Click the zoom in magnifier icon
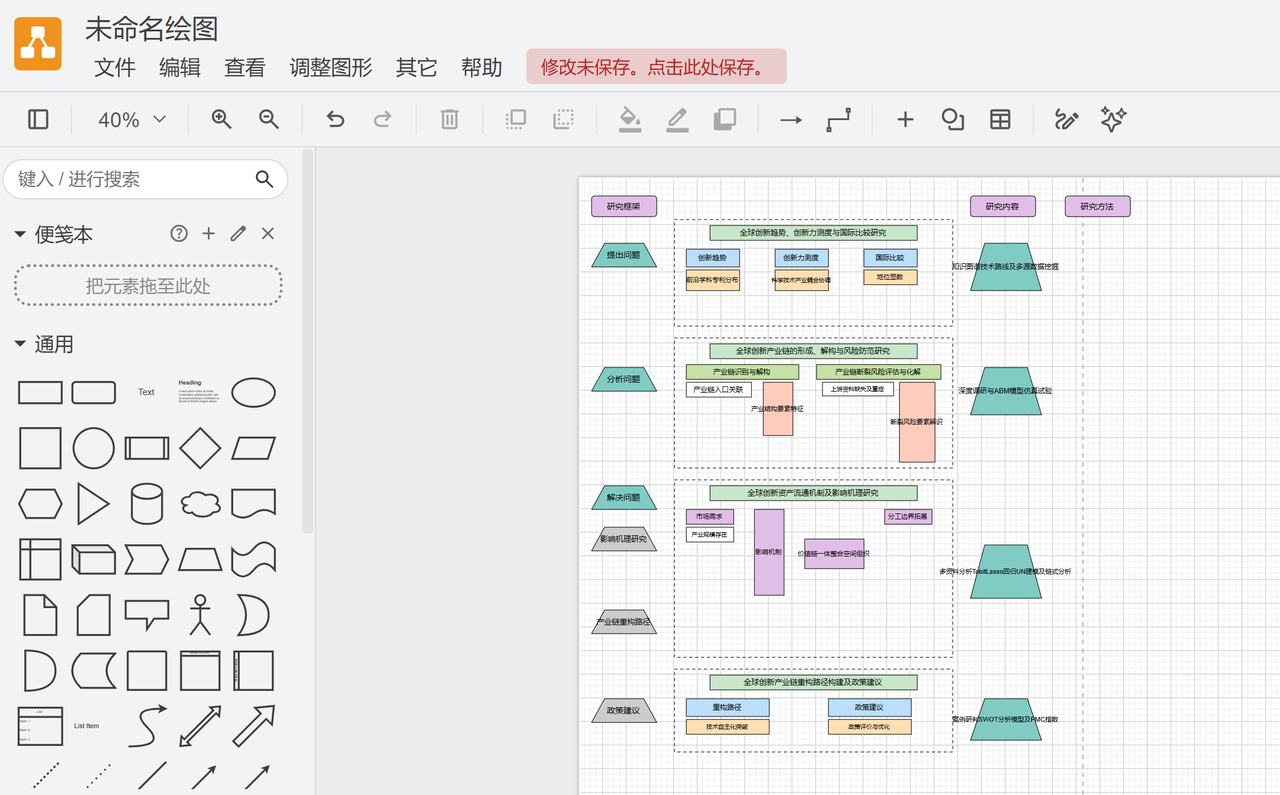1280x795 pixels. tap(222, 120)
